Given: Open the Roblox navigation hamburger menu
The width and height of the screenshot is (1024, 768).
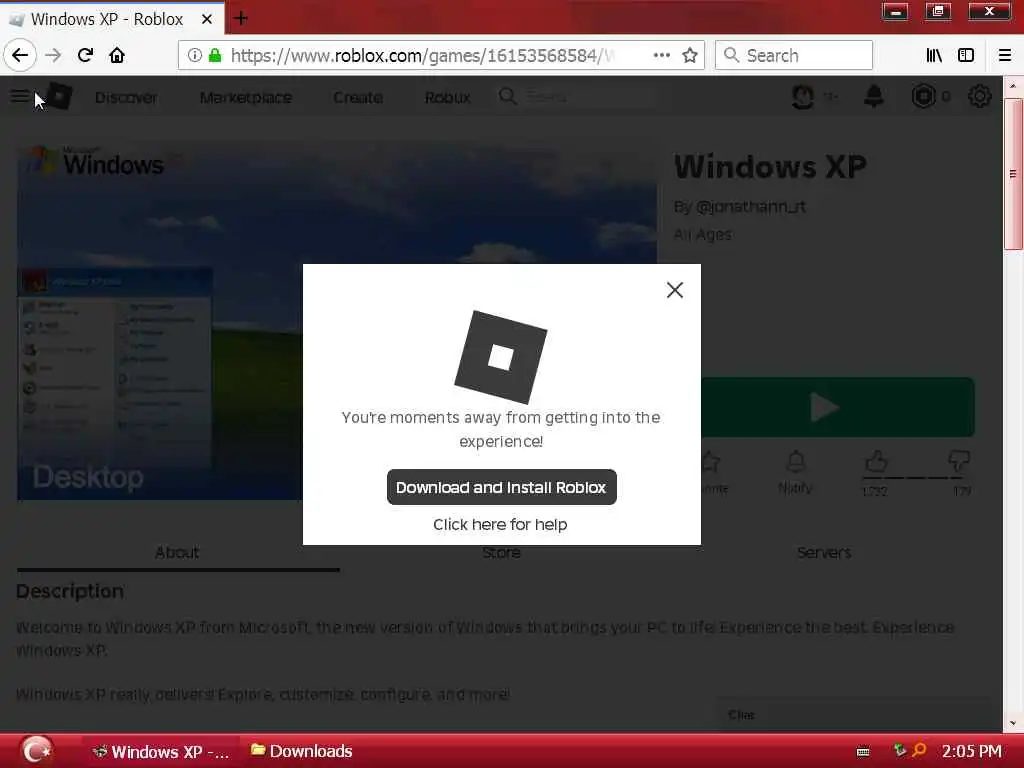Looking at the screenshot, I should click(x=20, y=97).
